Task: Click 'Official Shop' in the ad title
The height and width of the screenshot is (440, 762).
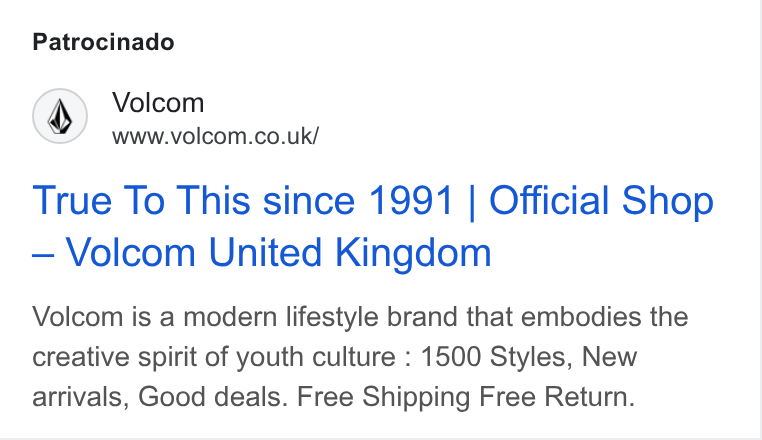Action: click(601, 202)
